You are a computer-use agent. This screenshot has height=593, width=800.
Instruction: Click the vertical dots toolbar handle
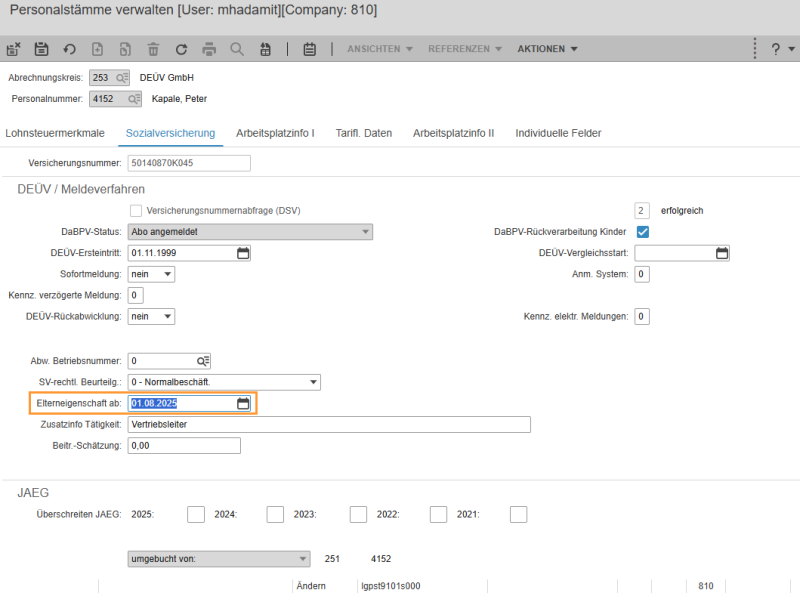pyautogui.click(x=755, y=48)
